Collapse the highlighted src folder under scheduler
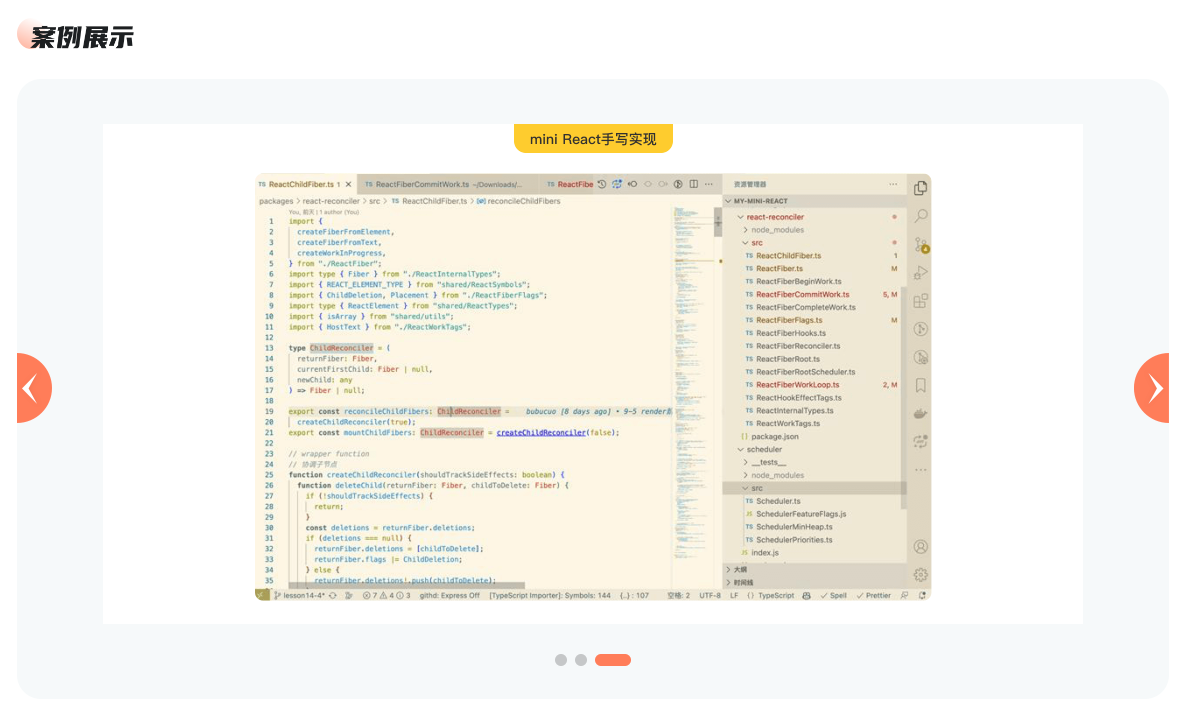Viewport: 1199px width, 722px height. click(x=814, y=488)
